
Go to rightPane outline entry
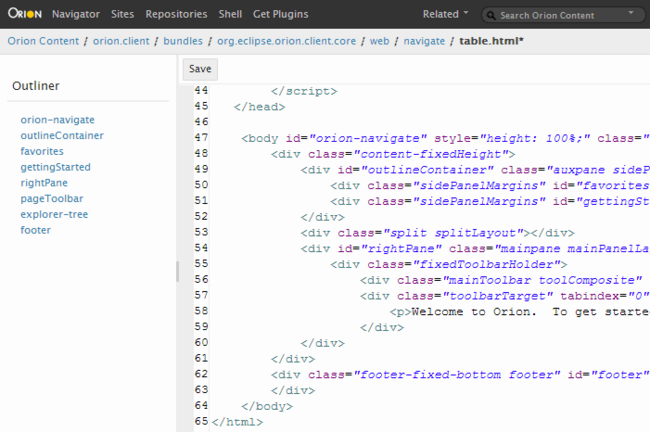pos(44,183)
